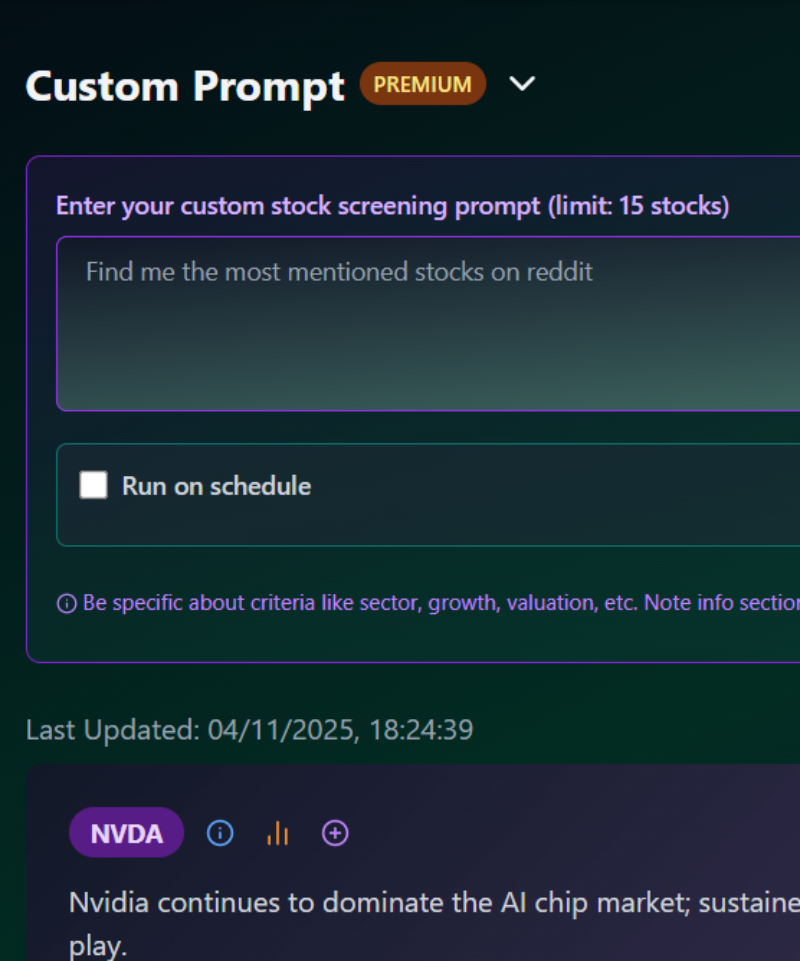The image size is (800, 961).
Task: Expand the chevron next to Custom Prompt
Action: coord(523,84)
